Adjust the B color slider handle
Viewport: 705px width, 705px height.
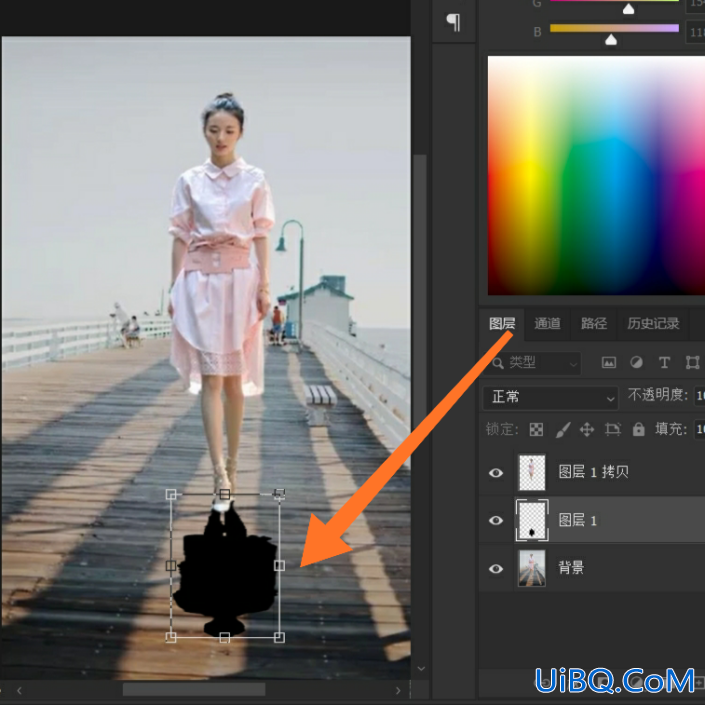611,40
